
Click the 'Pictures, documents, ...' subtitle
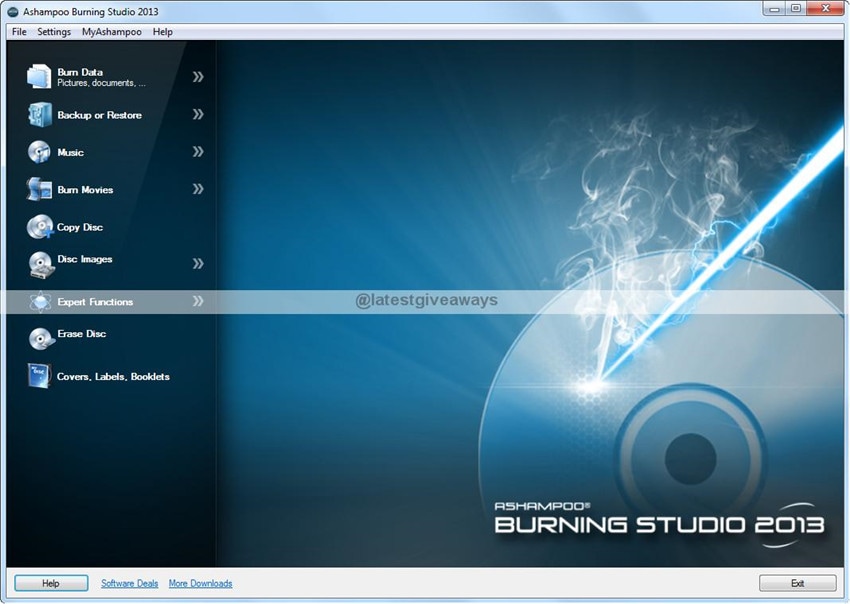pyautogui.click(x=101, y=83)
